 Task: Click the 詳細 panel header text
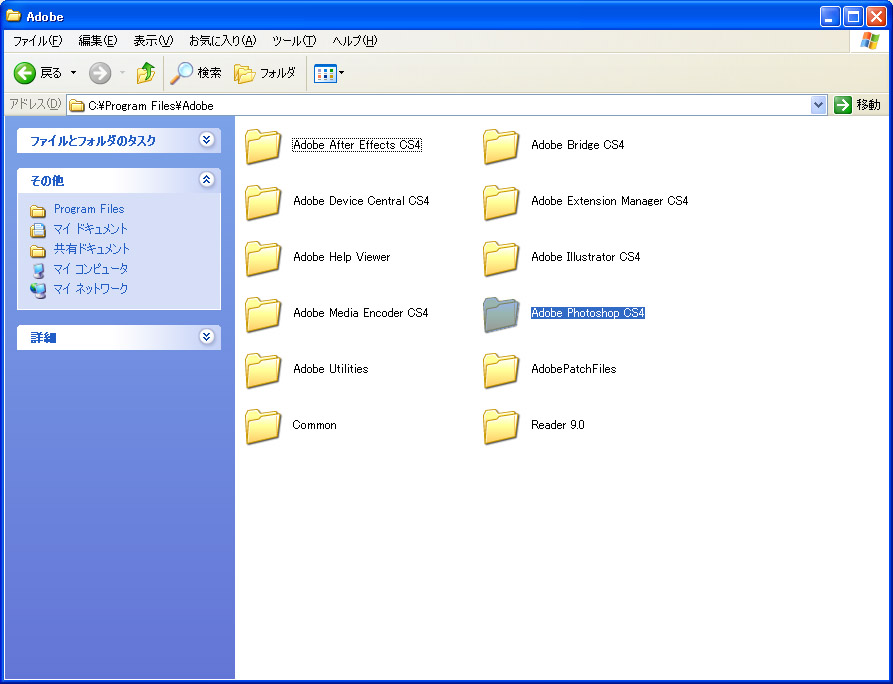click(x=43, y=338)
